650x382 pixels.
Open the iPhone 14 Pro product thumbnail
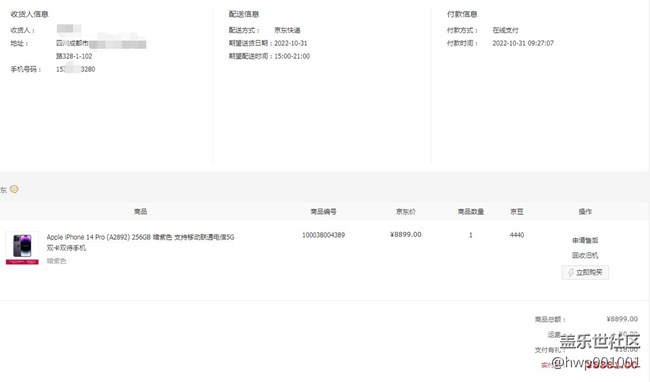click(22, 248)
